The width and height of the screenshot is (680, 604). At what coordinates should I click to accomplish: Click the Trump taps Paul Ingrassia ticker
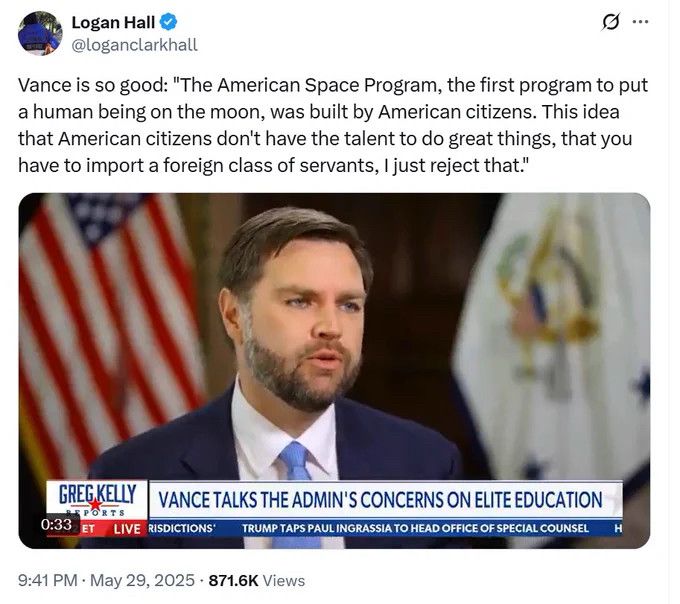coord(415,528)
